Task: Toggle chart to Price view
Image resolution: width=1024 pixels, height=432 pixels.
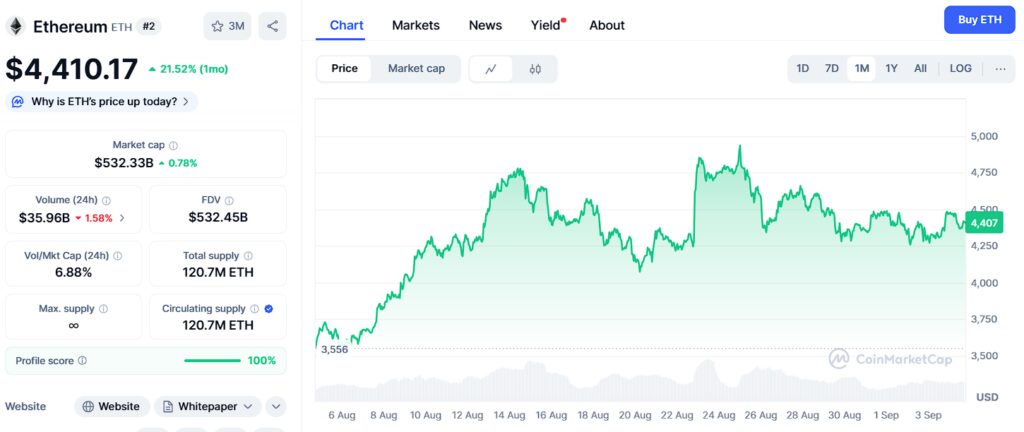Action: click(345, 69)
